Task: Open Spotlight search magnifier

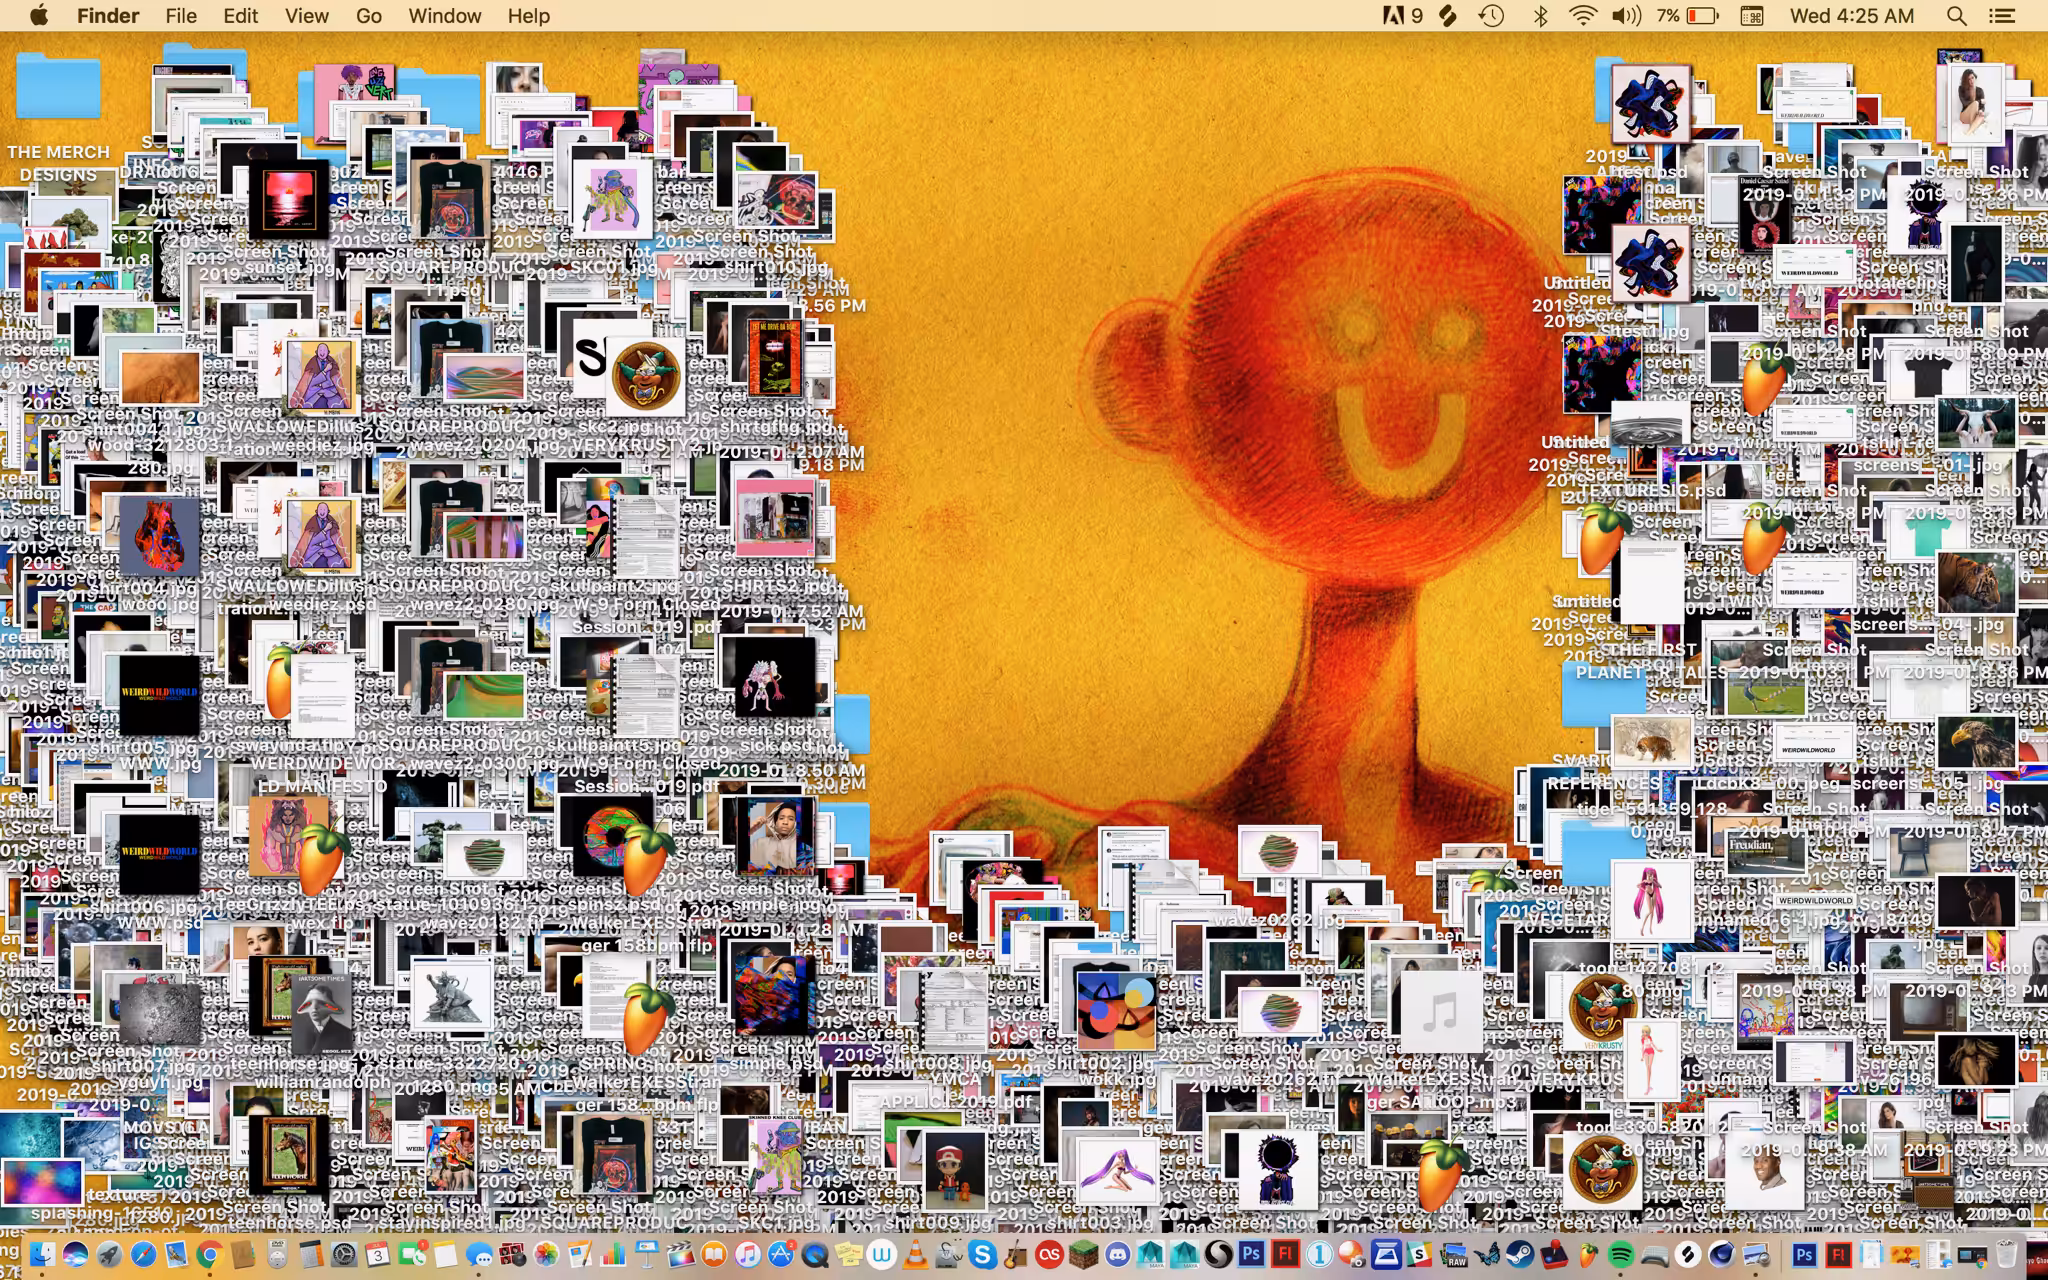Action: [x=1957, y=15]
